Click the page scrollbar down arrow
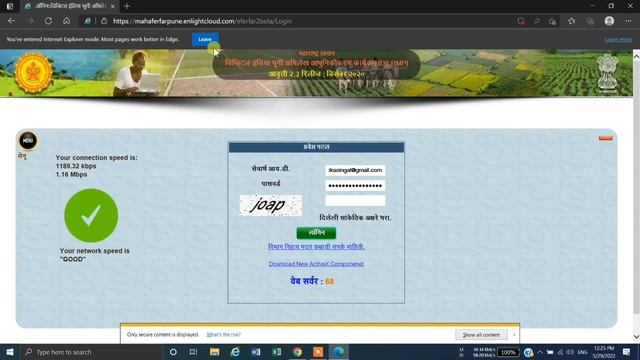The height and width of the screenshot is (360, 640). point(636,337)
